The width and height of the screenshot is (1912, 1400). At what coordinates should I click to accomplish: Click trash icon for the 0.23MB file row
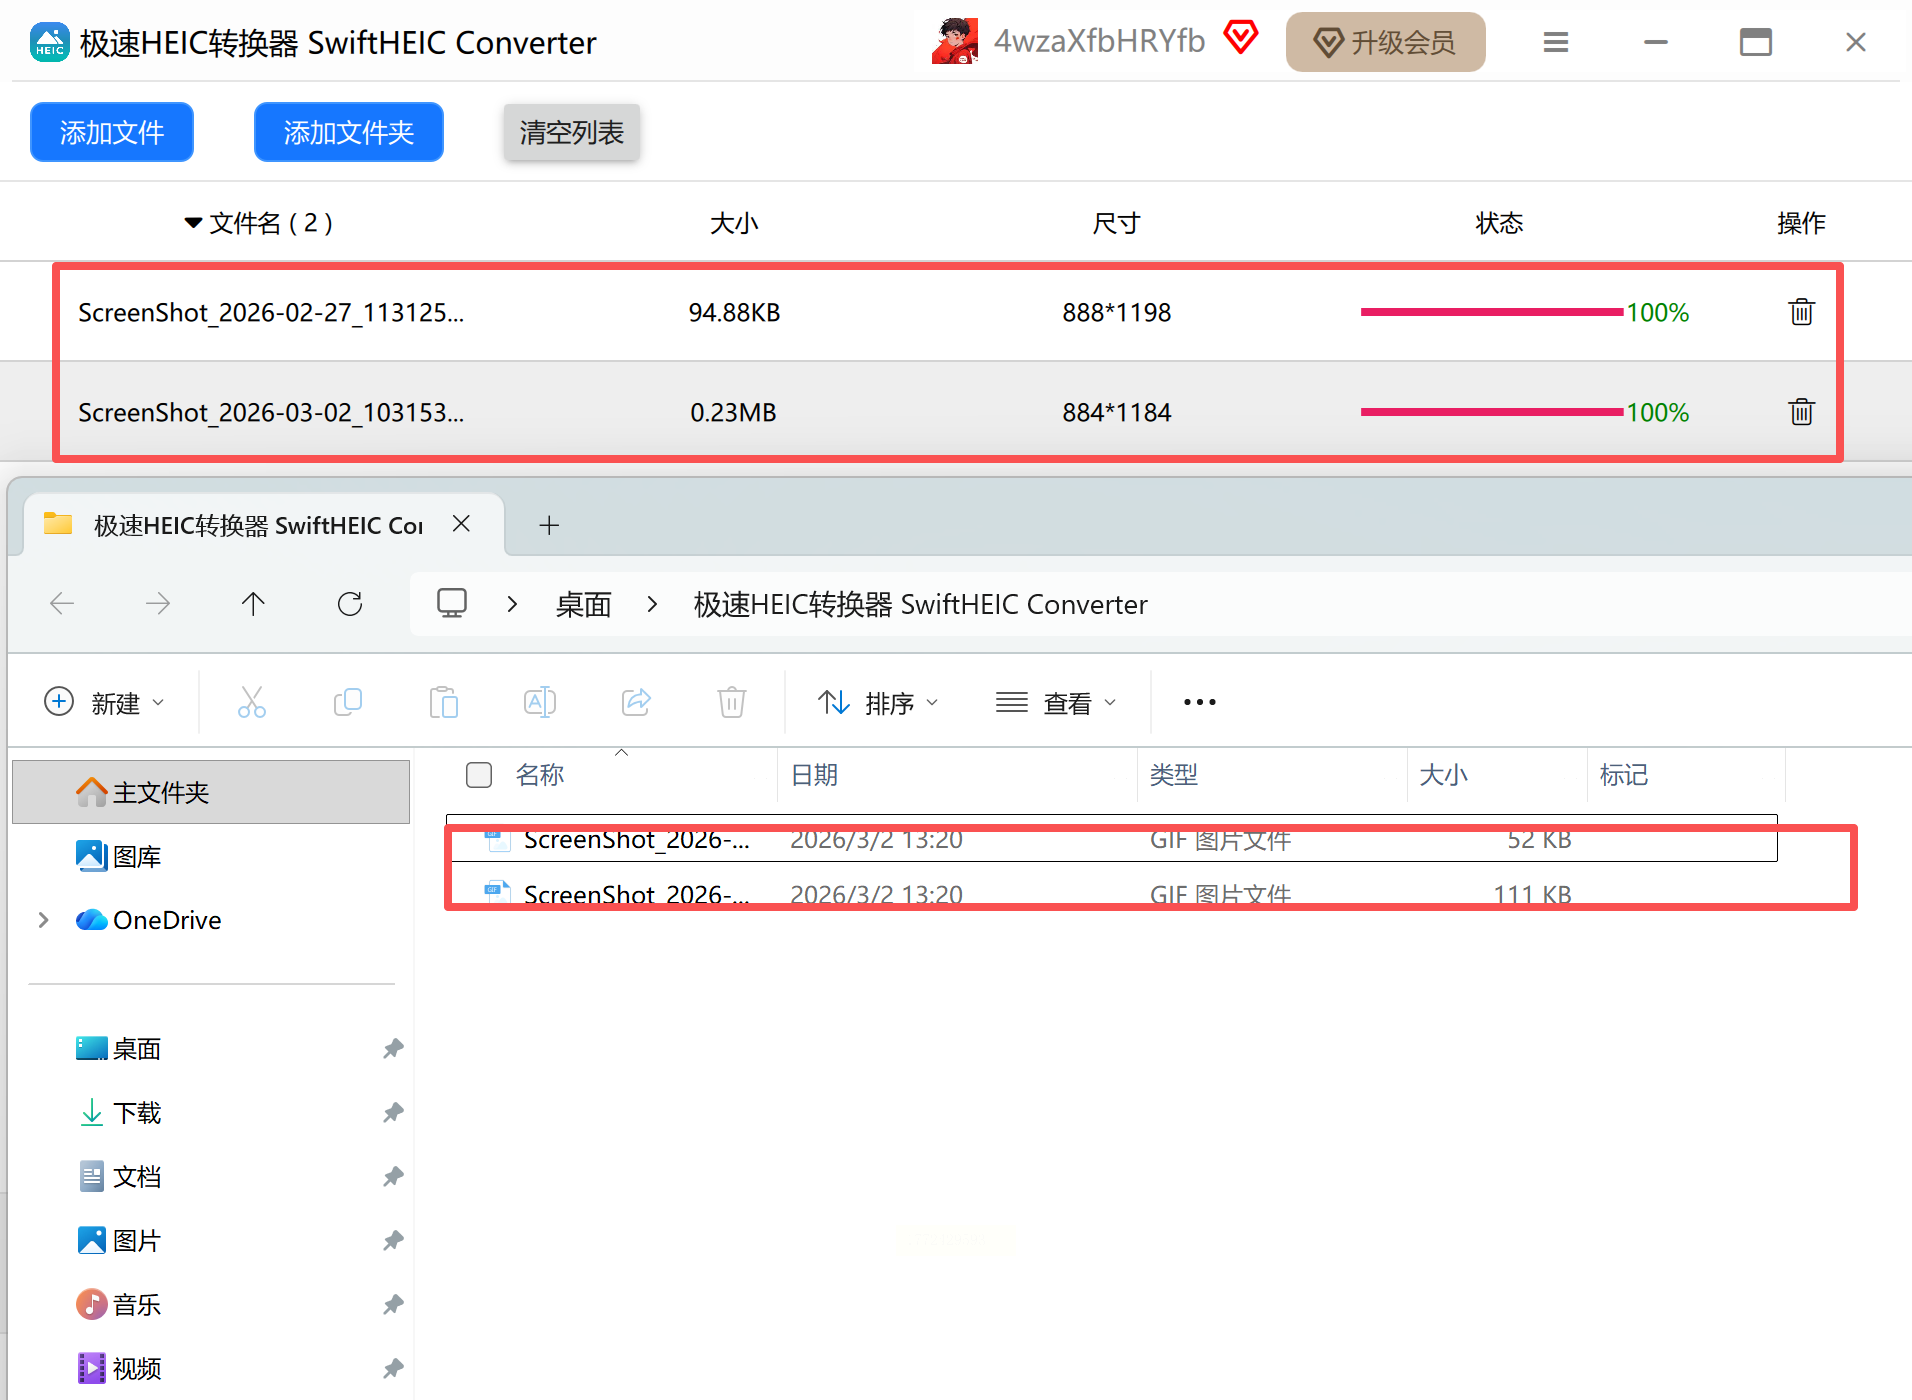1801,412
